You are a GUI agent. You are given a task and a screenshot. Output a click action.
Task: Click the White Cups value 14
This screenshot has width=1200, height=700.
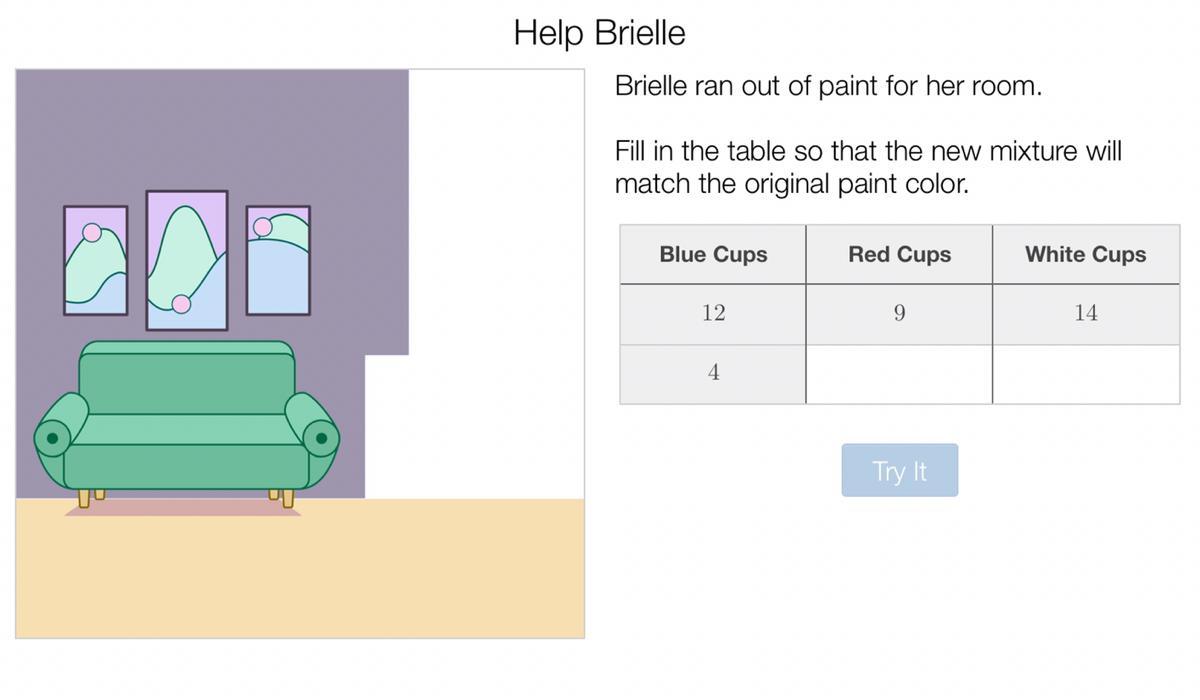1086,313
